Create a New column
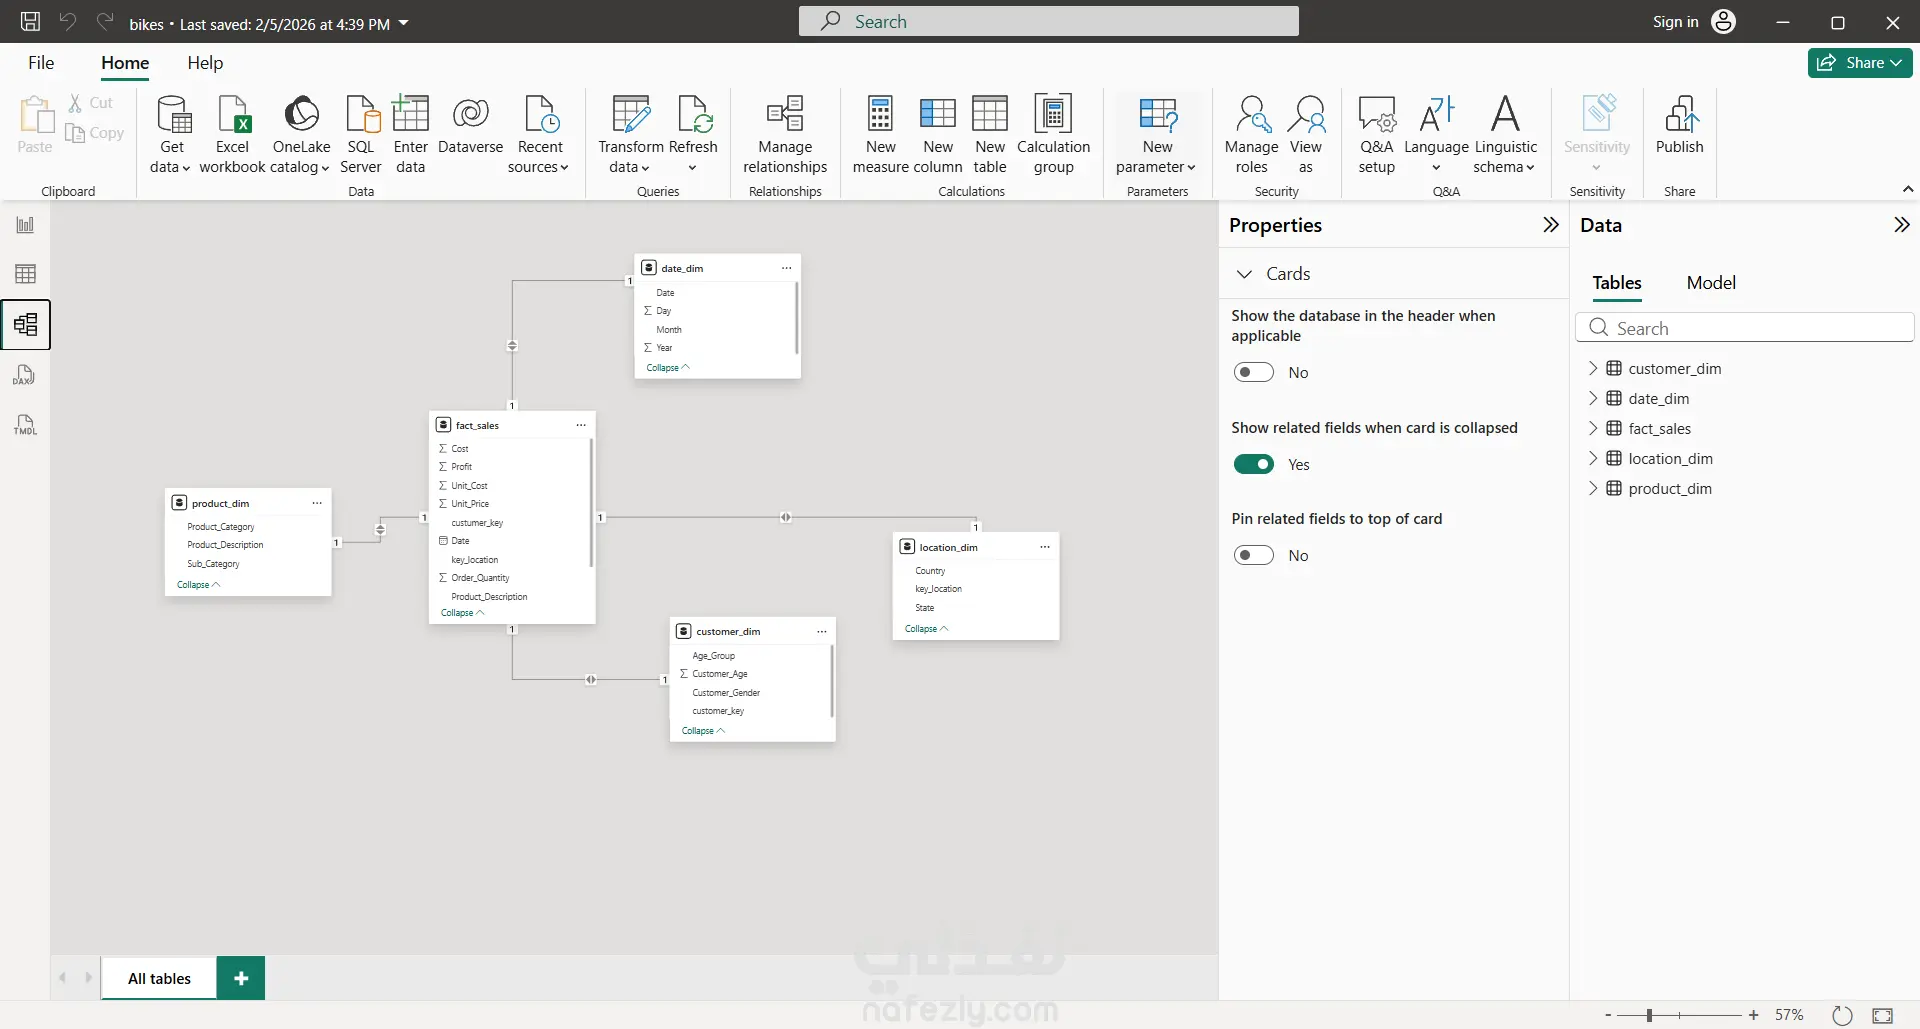The height and width of the screenshot is (1029, 1920). pyautogui.click(x=938, y=134)
